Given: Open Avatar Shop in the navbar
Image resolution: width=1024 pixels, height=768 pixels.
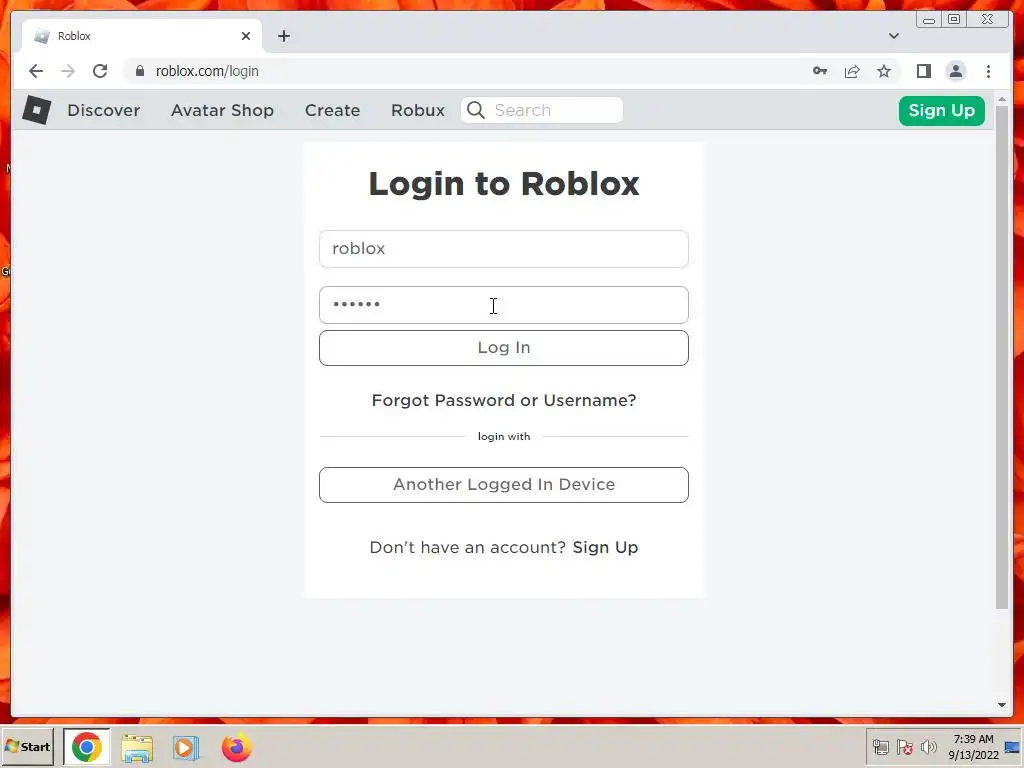Looking at the screenshot, I should click(222, 110).
